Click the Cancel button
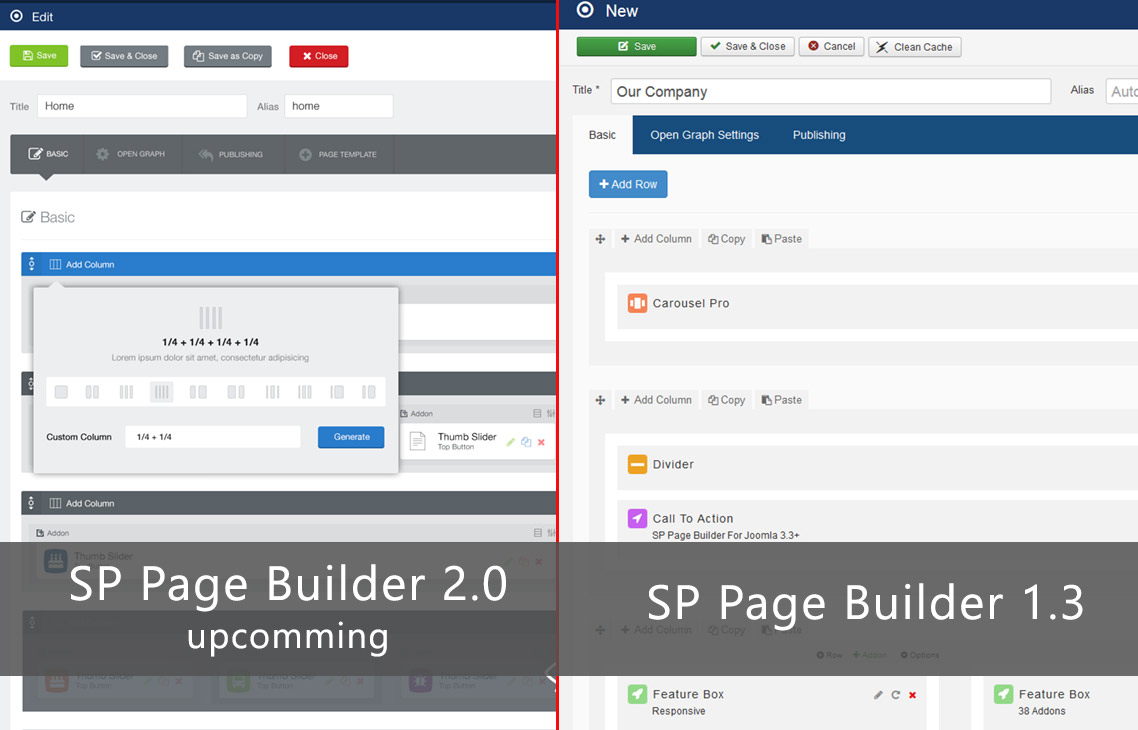 point(832,46)
